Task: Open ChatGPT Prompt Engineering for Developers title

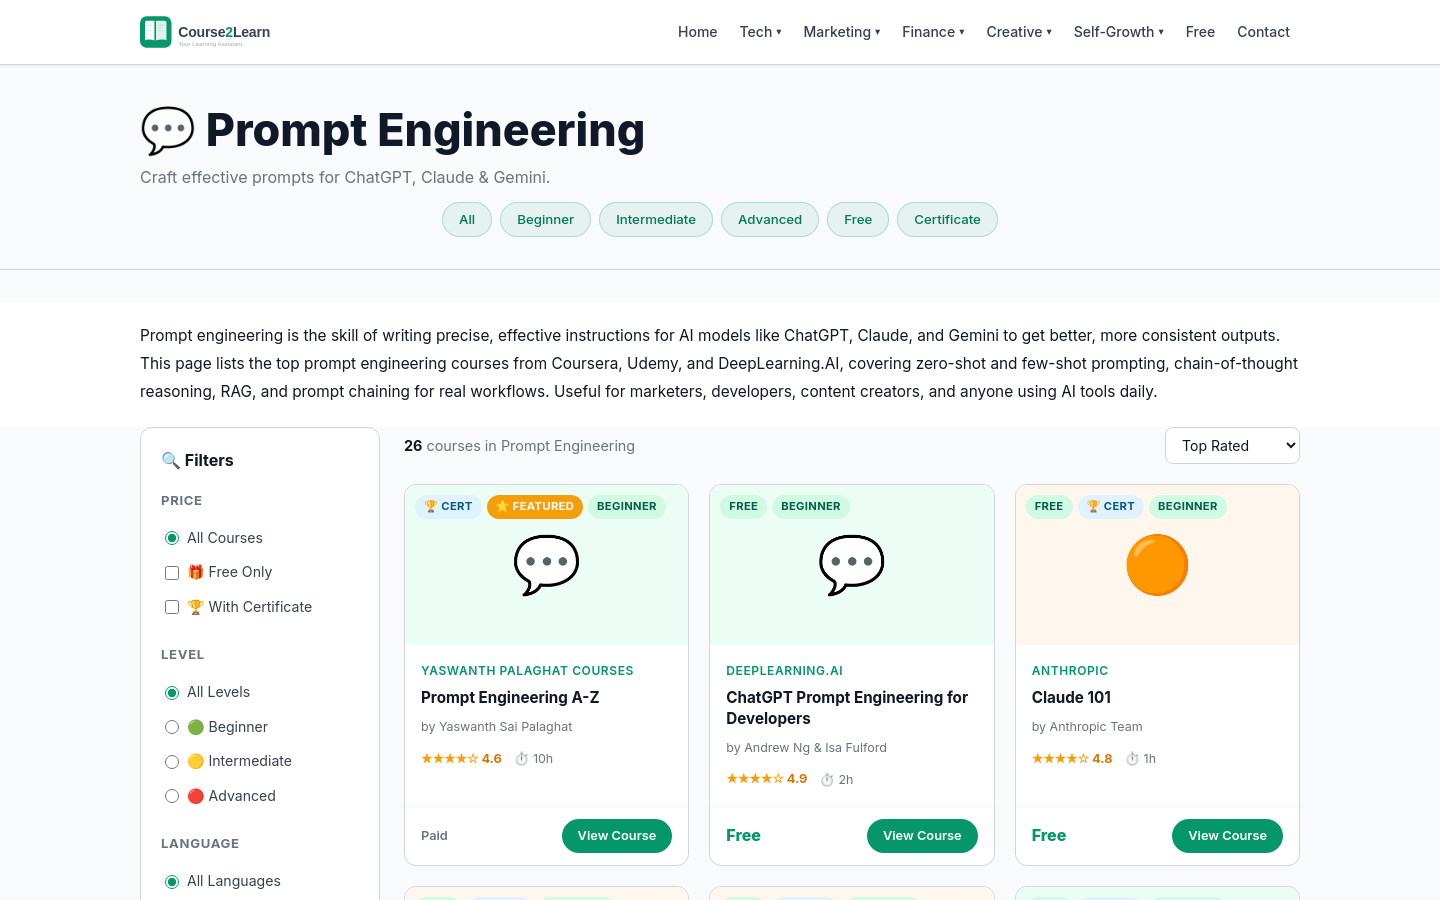Action: [847, 708]
